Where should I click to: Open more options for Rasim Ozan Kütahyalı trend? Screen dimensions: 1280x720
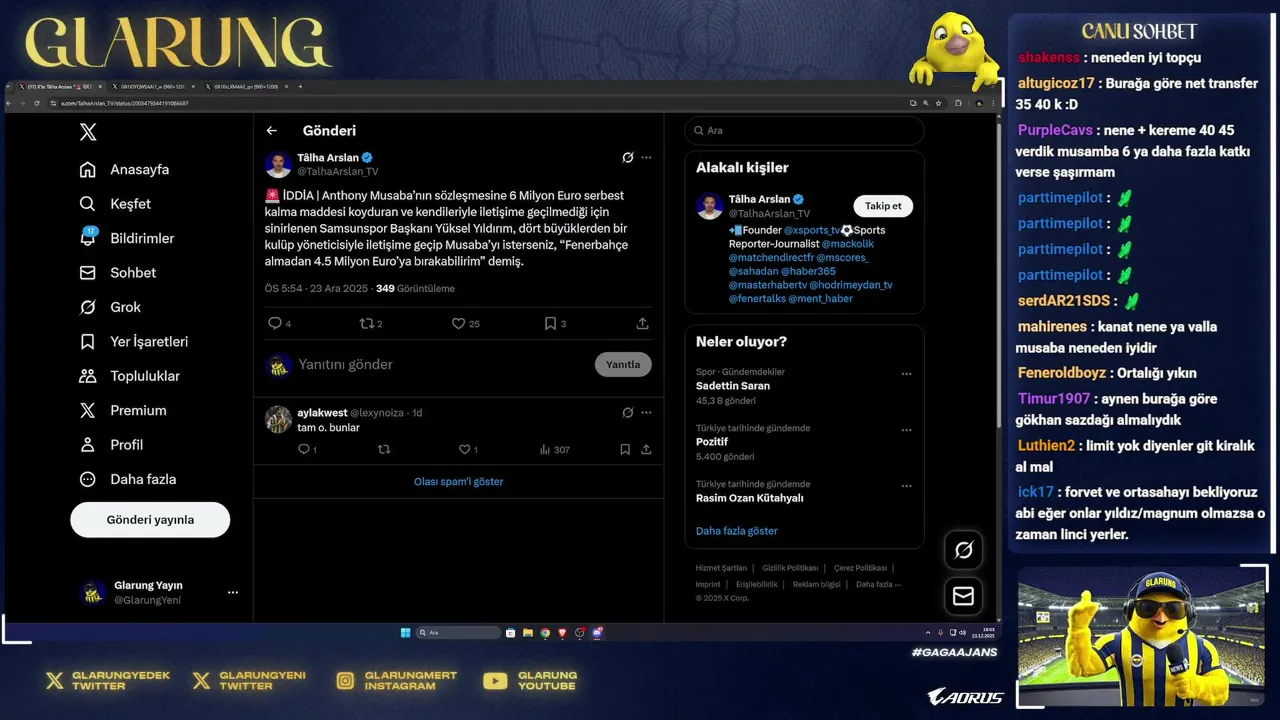(x=906, y=486)
